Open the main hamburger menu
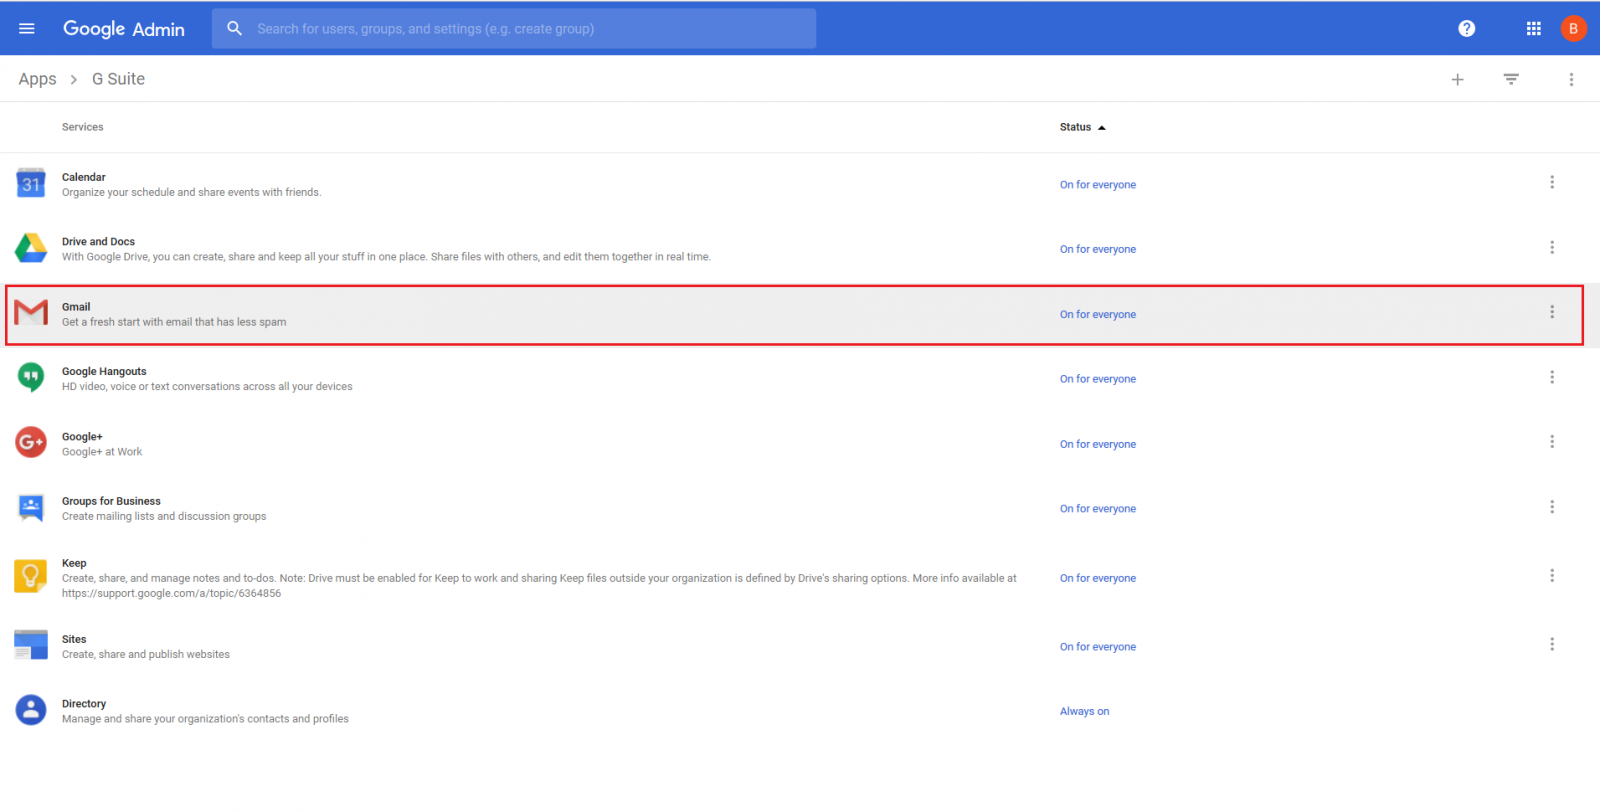Viewport: 1600px width, 812px height. click(27, 29)
